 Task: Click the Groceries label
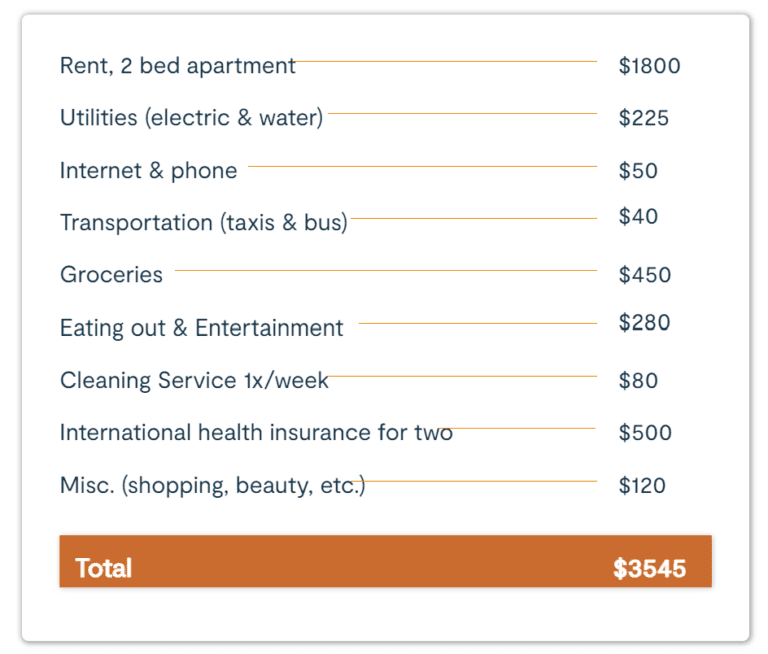tap(111, 274)
